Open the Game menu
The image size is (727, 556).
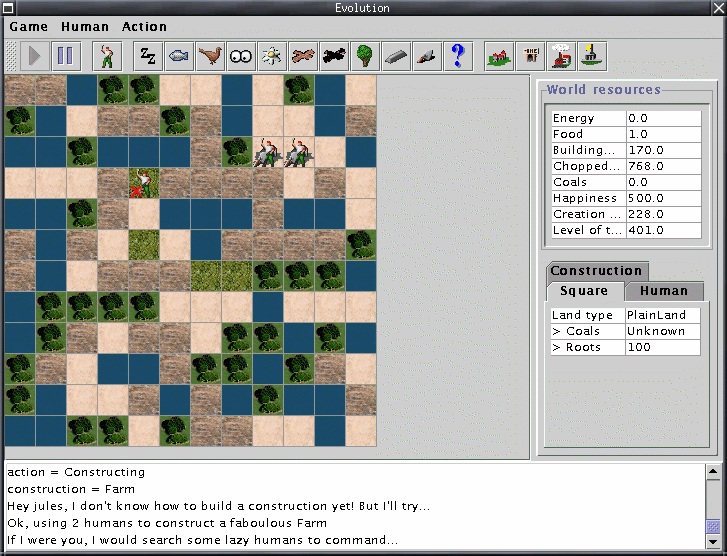pos(28,27)
